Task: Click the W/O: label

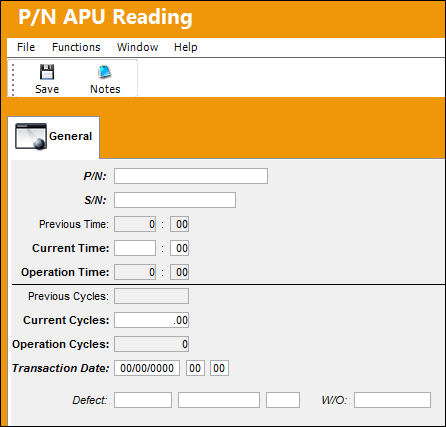Action: click(334, 400)
